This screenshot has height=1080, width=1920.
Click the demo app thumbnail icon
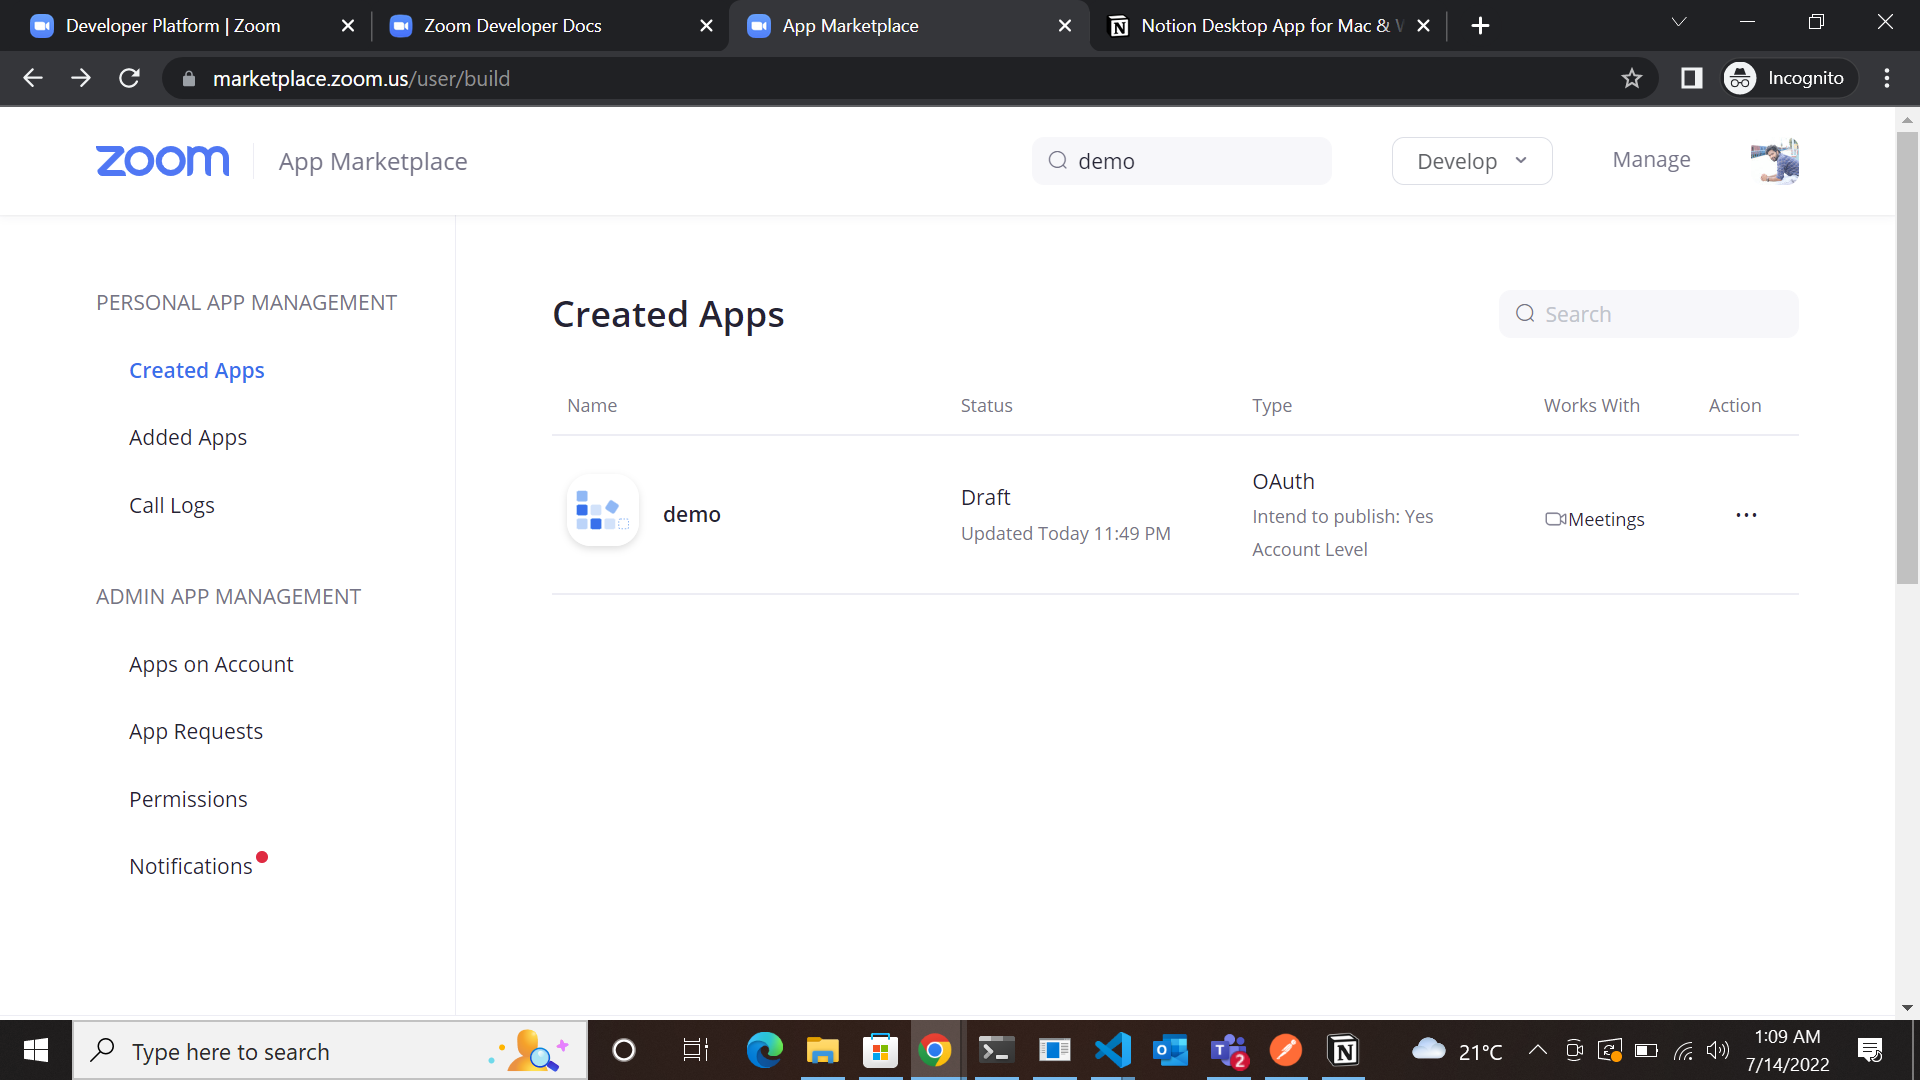[x=602, y=510]
